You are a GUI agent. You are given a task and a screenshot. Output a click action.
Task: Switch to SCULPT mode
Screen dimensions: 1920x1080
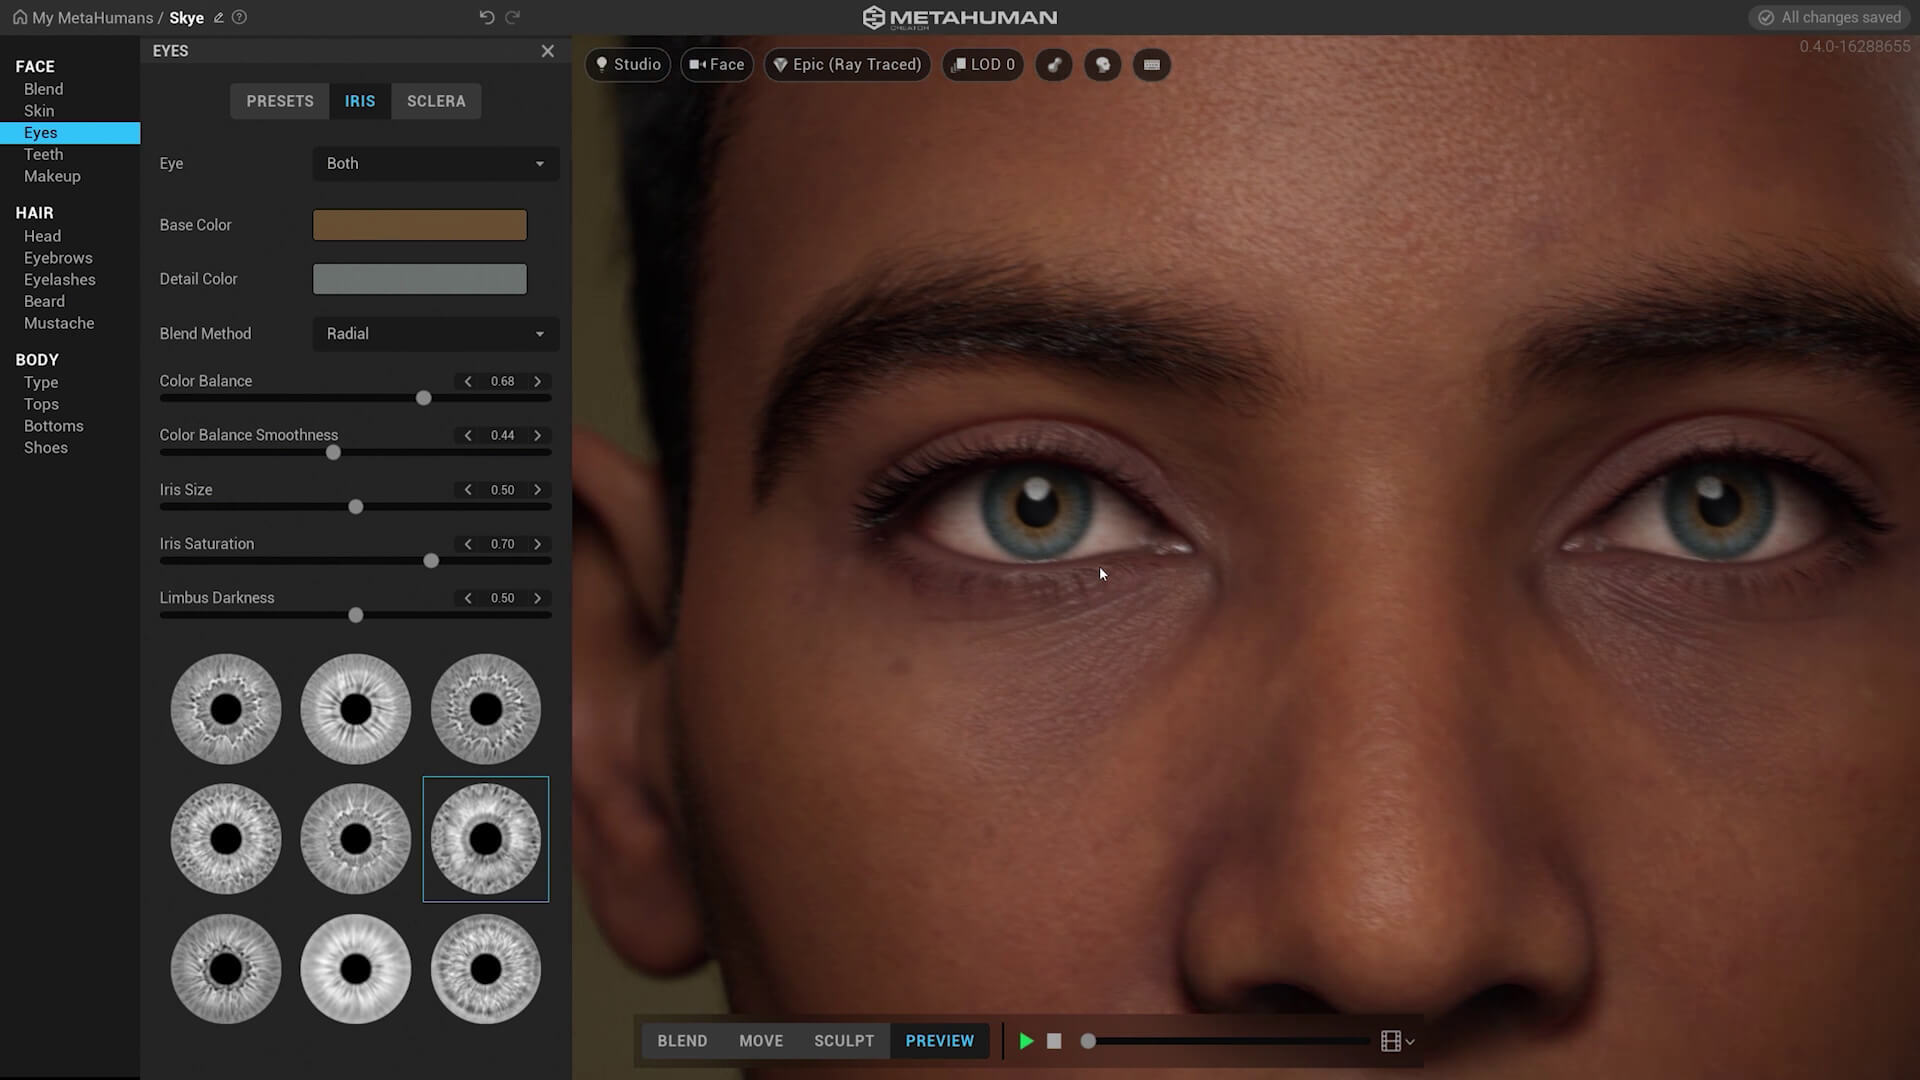click(x=843, y=1040)
